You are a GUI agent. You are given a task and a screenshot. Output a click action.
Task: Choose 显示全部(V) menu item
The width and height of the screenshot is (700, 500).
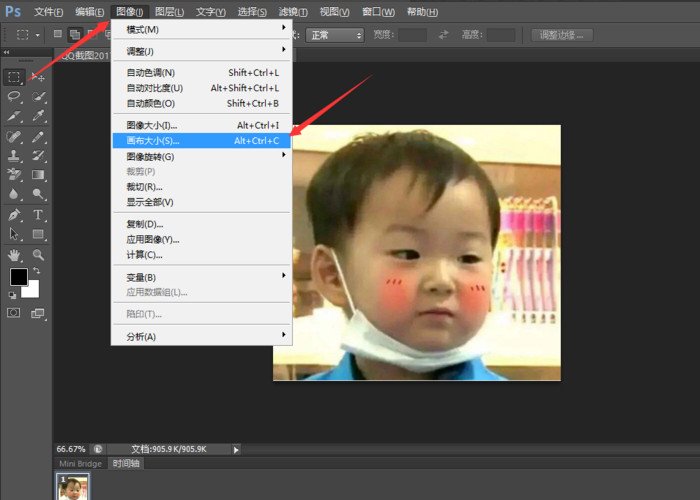point(201,202)
